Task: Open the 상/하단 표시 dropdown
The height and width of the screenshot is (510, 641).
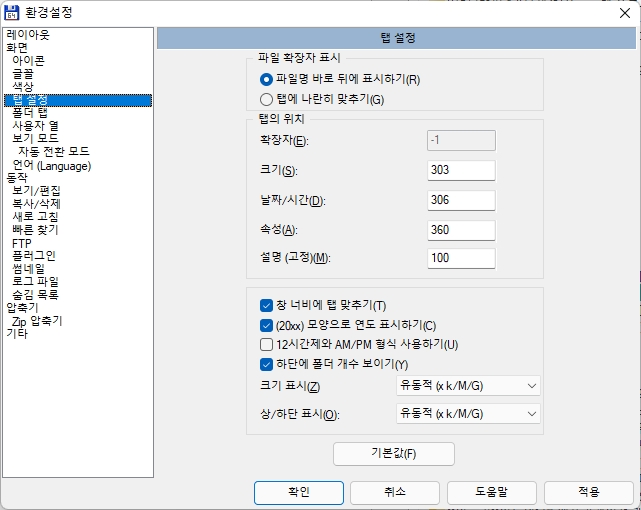Action: click(468, 414)
